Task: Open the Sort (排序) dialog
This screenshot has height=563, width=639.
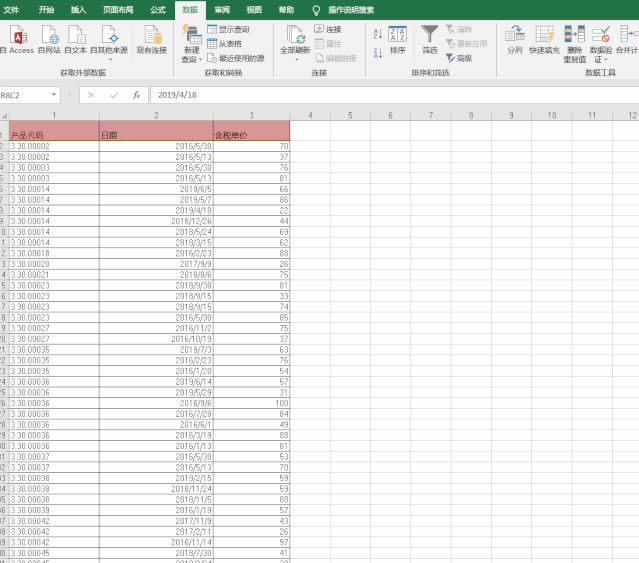Action: pos(397,40)
